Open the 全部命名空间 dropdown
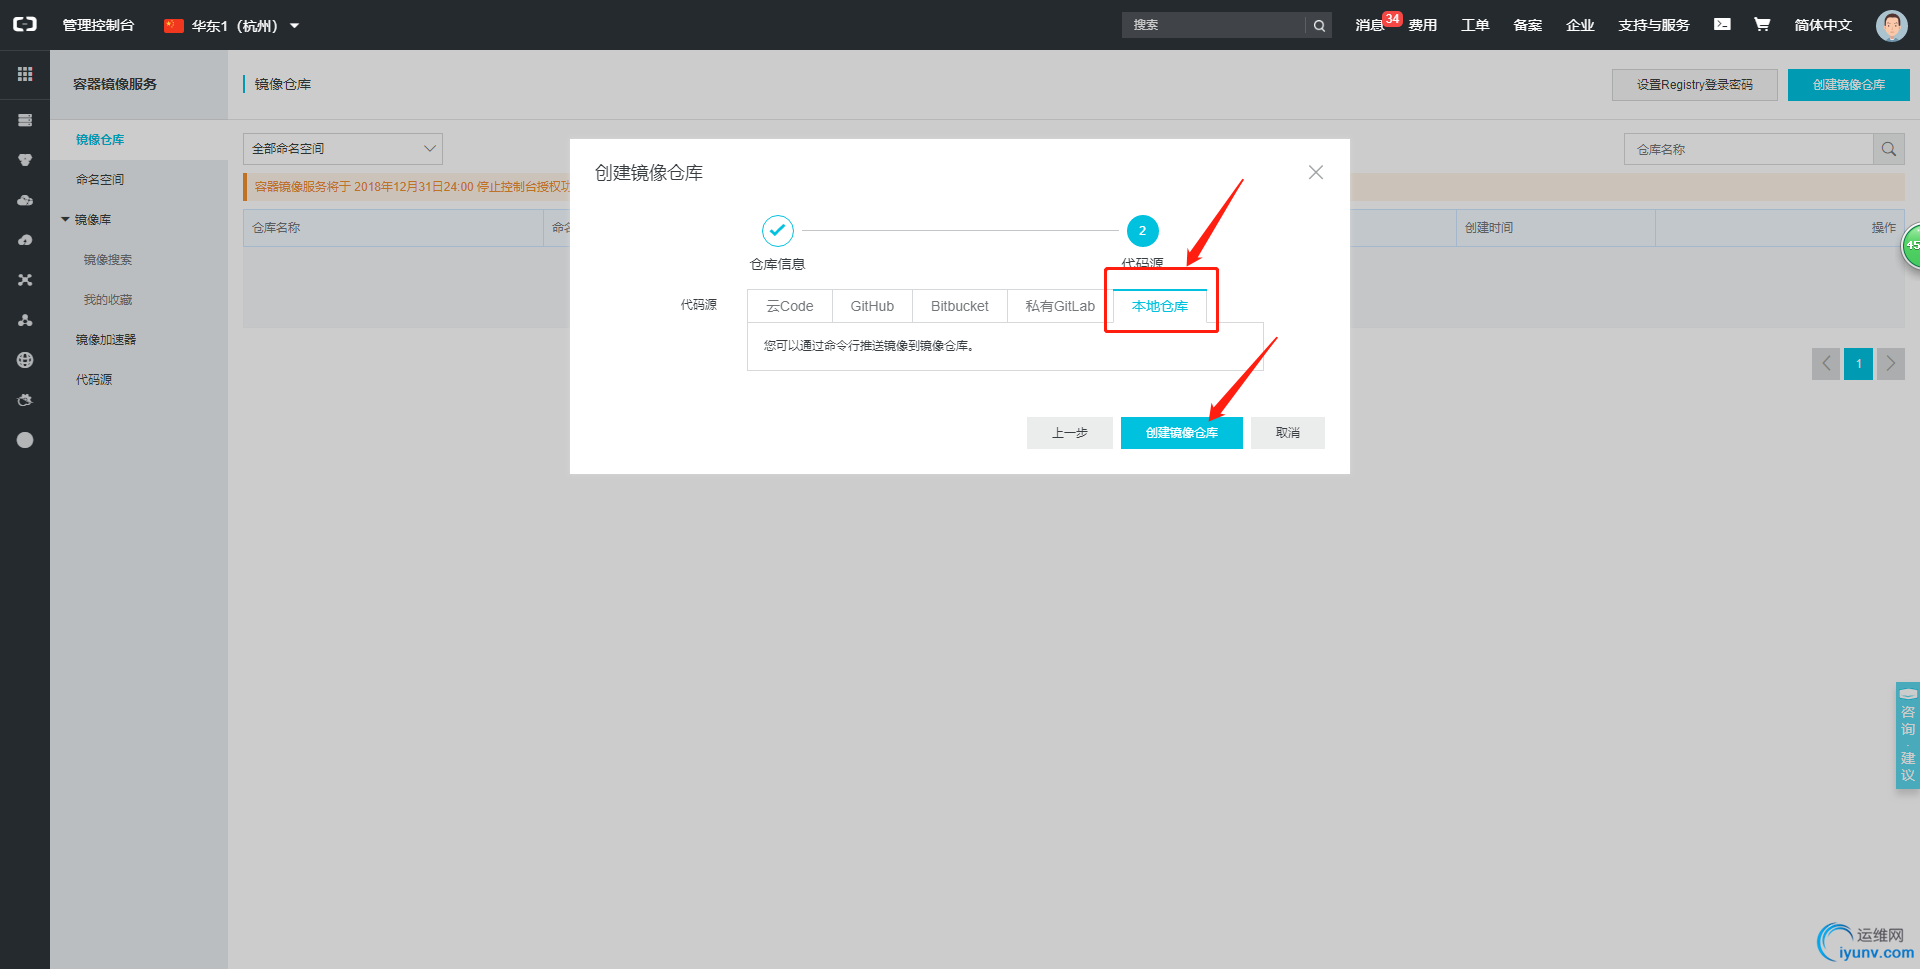The height and width of the screenshot is (969, 1920). pyautogui.click(x=343, y=149)
